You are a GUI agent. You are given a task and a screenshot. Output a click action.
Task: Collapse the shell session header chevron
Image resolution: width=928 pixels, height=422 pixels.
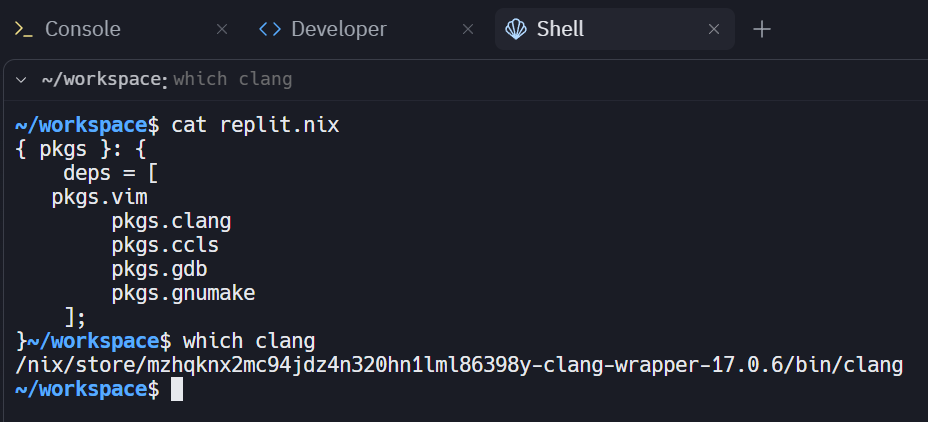click(x=22, y=79)
